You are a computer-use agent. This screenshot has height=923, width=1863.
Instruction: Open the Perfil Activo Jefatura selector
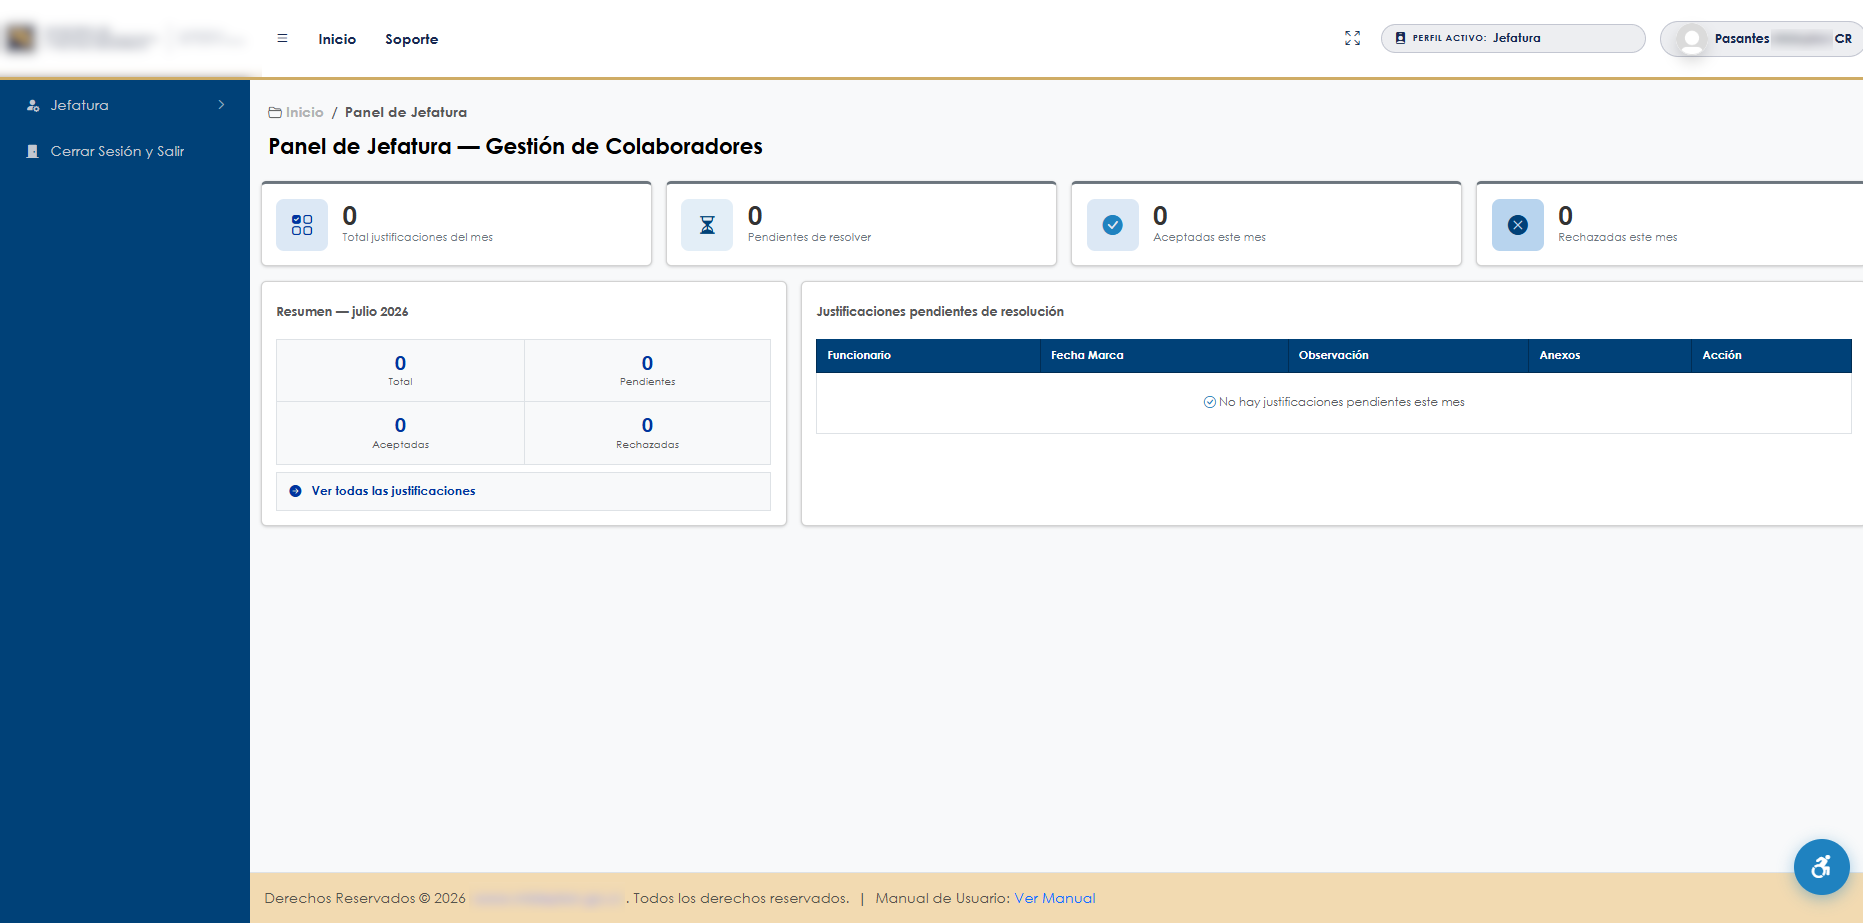(x=1512, y=38)
